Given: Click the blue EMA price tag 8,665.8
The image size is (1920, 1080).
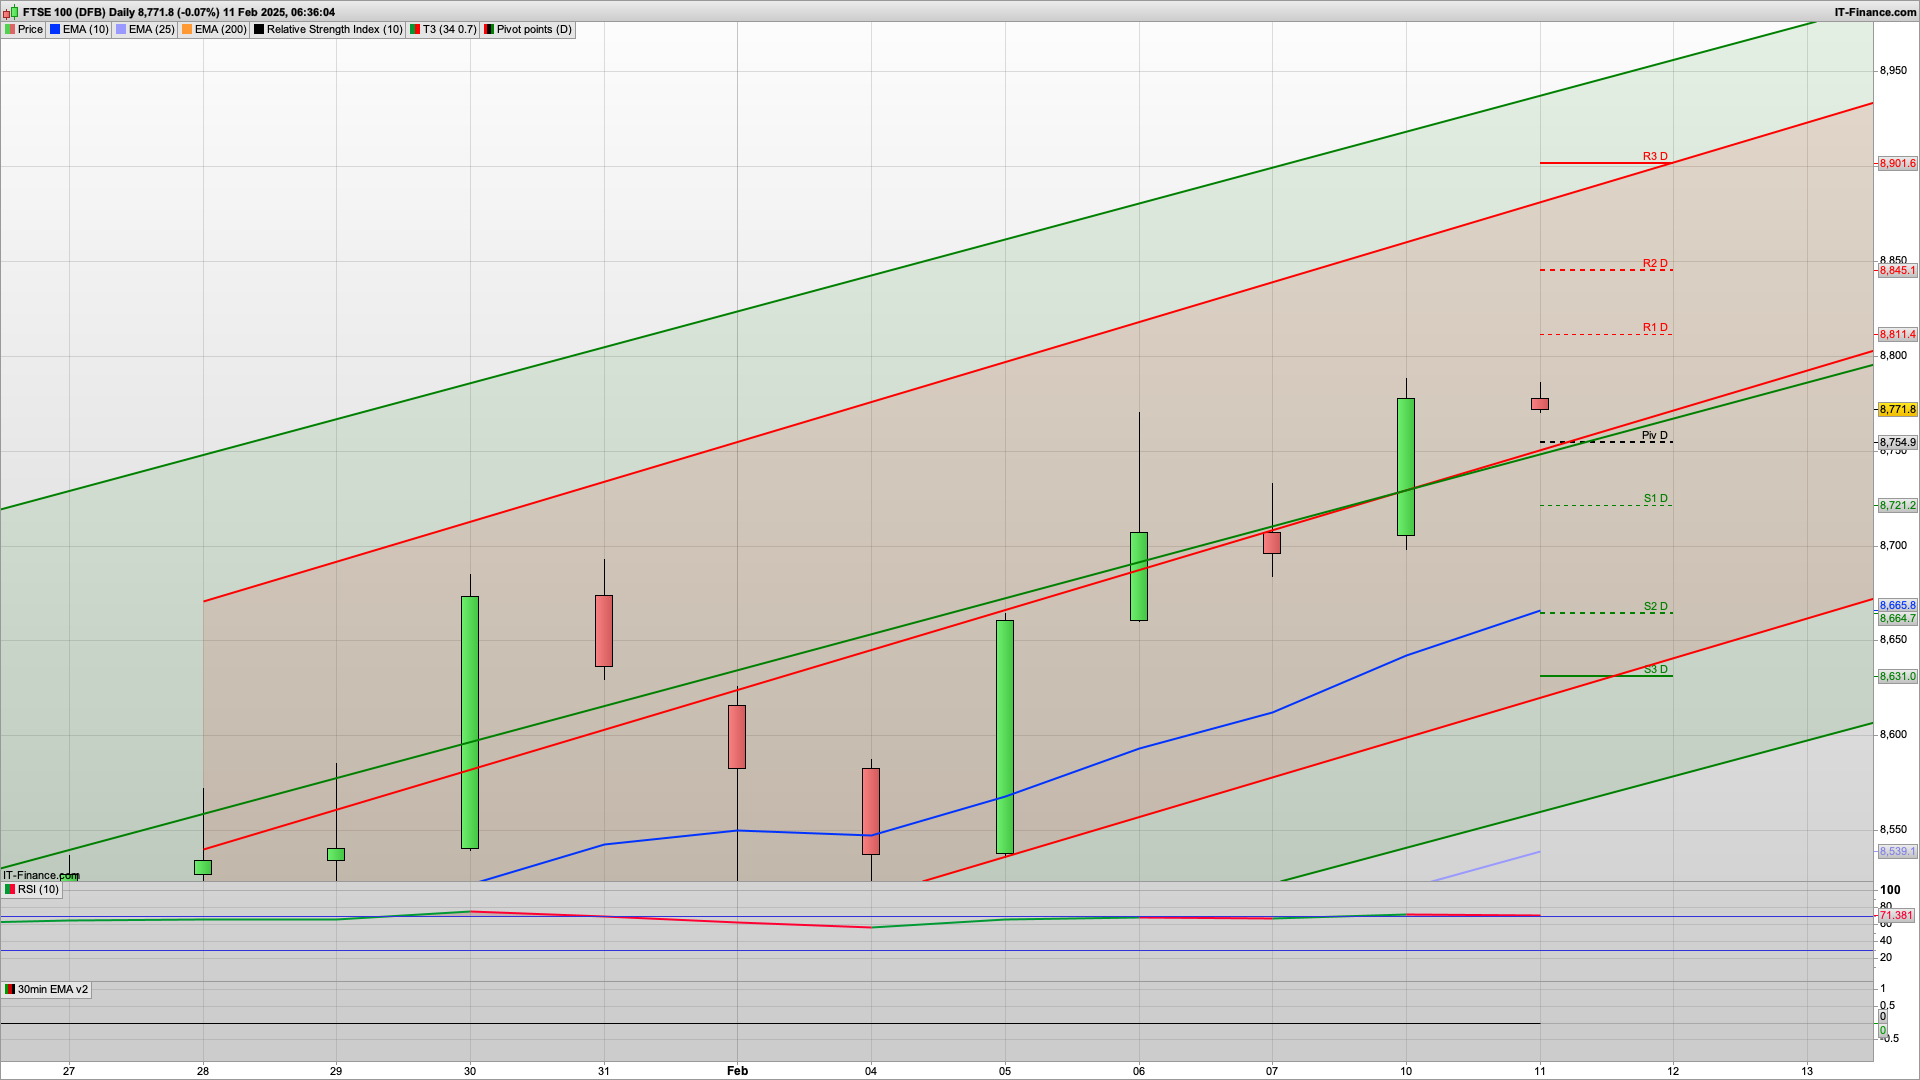Looking at the screenshot, I should [1897, 605].
